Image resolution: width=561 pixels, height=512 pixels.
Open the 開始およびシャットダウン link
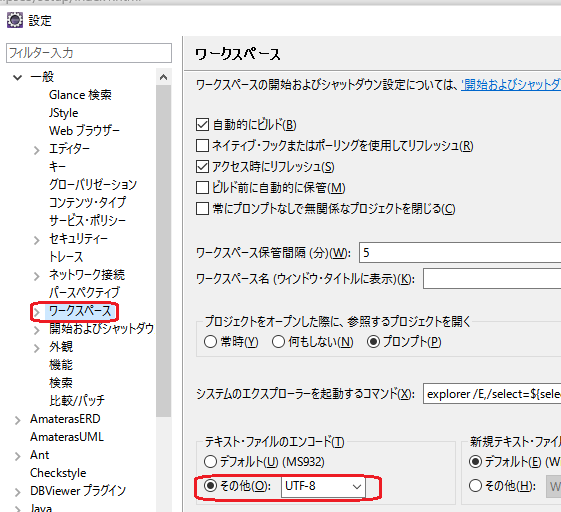click(x=511, y=85)
